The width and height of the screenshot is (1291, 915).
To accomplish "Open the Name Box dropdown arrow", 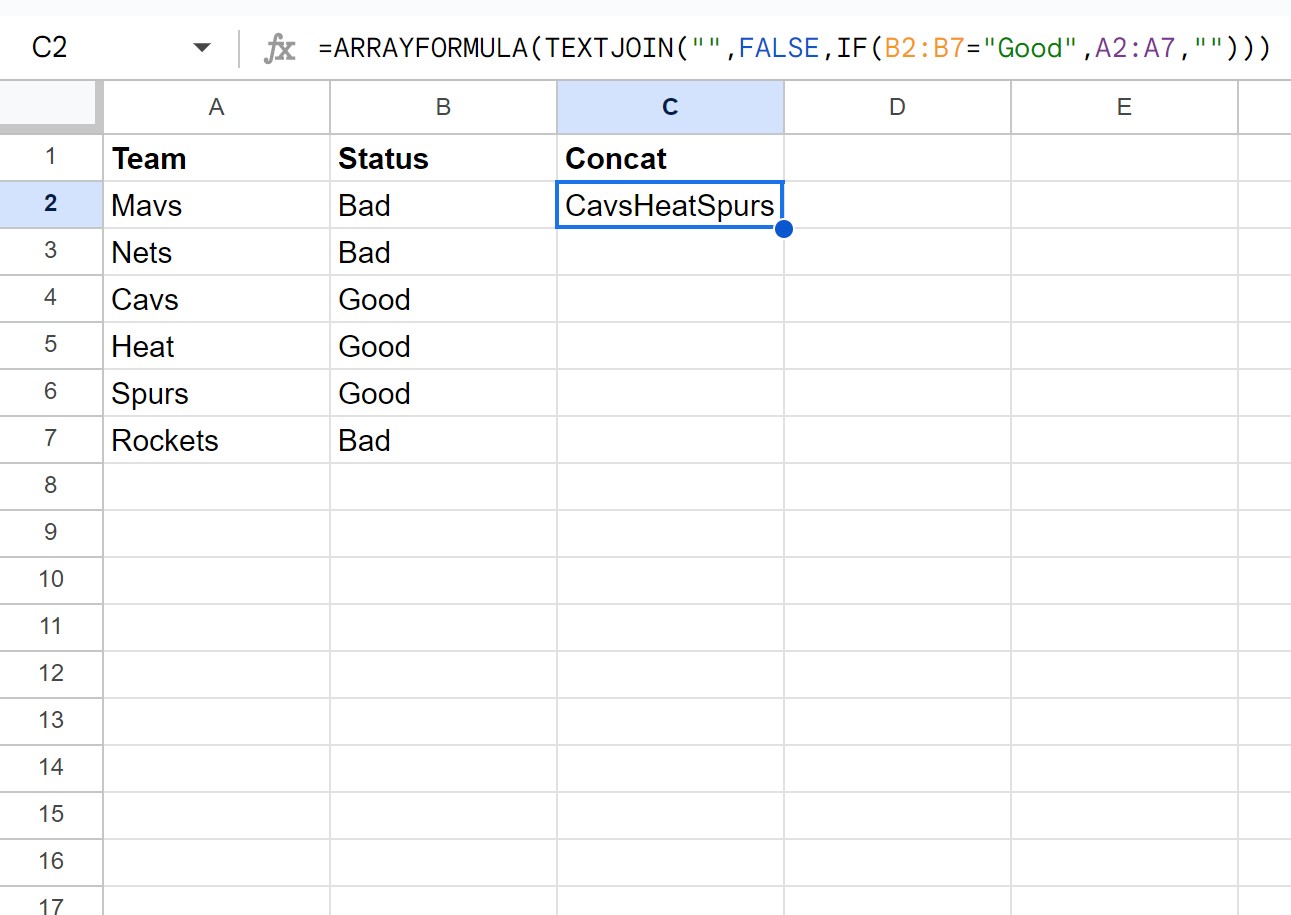I will click(x=202, y=48).
